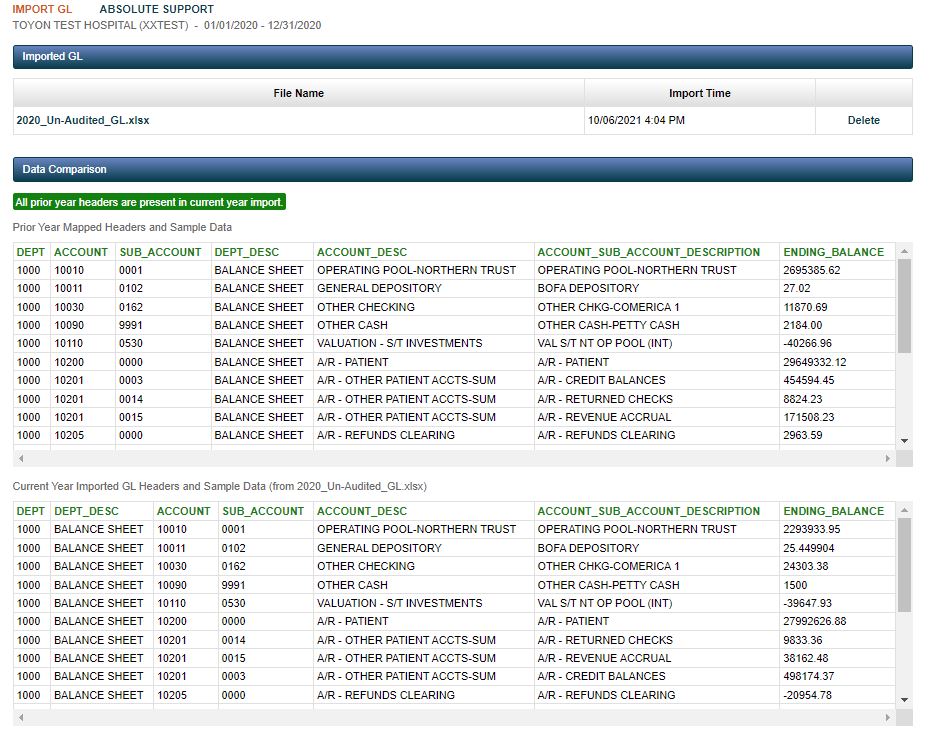Open the IMPORT GL tab
The width and height of the screenshot is (948, 738).
pyautogui.click(x=42, y=9)
